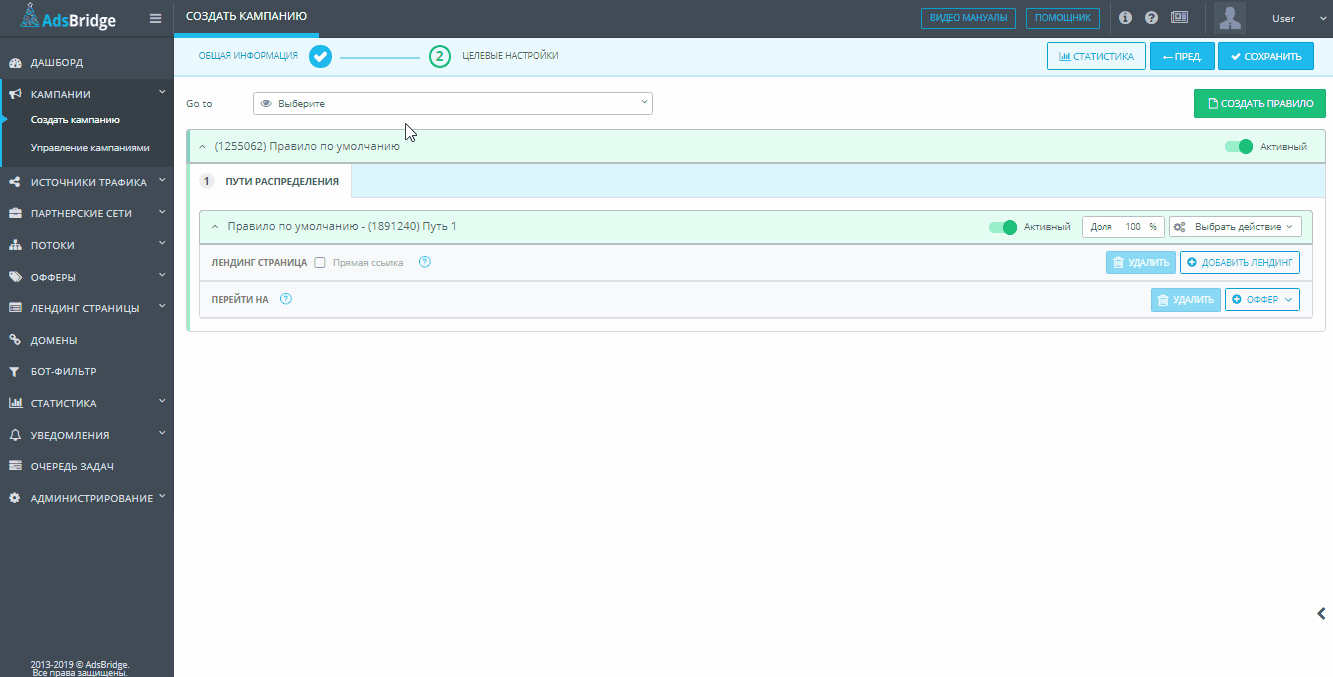Click the Статистика bar chart icon
The width and height of the screenshot is (1333, 677).
[x=15, y=403]
